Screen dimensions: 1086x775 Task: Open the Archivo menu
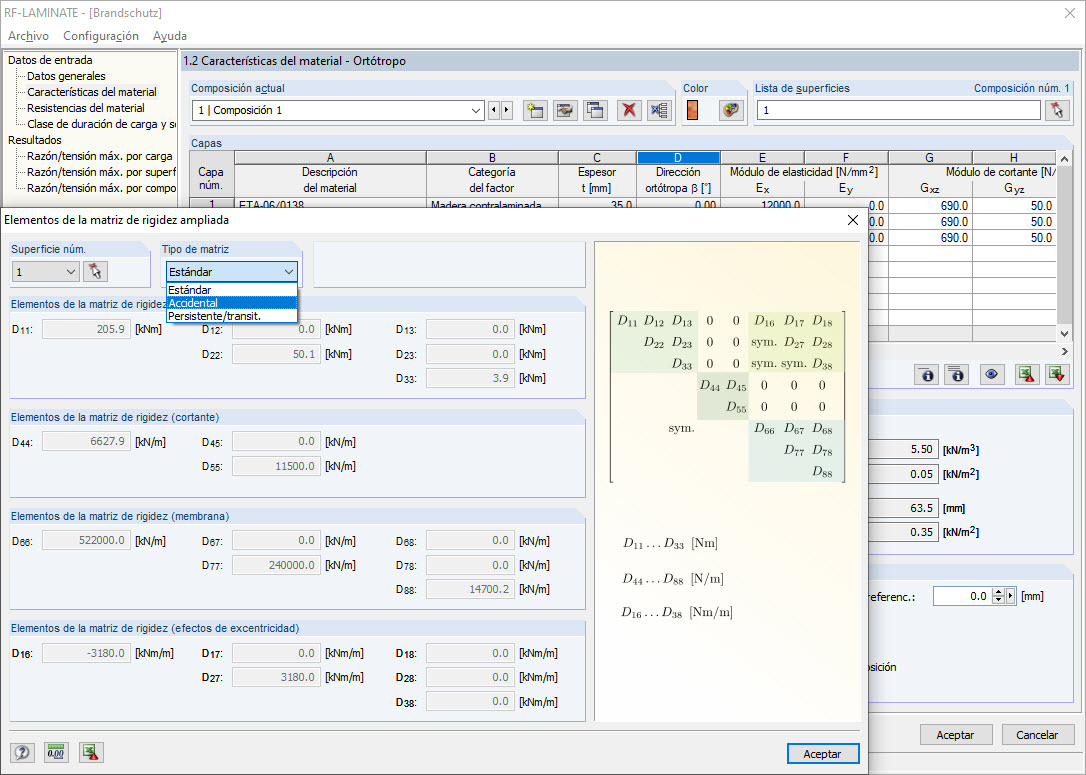point(28,36)
